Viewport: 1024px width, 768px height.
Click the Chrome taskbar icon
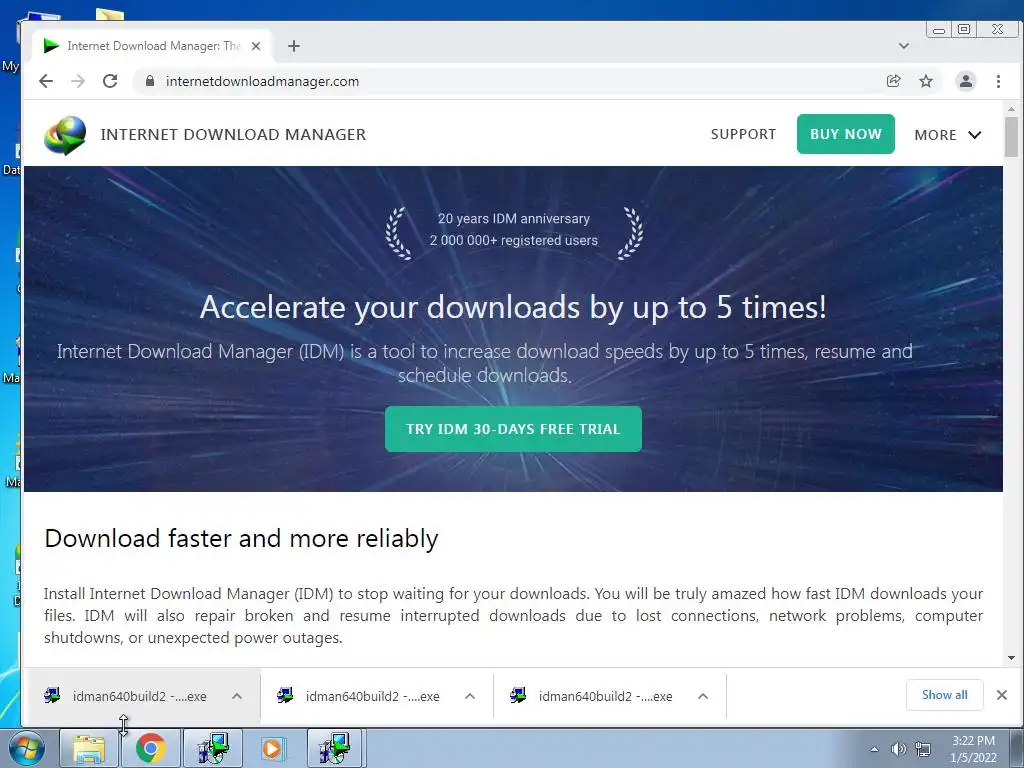[x=150, y=748]
